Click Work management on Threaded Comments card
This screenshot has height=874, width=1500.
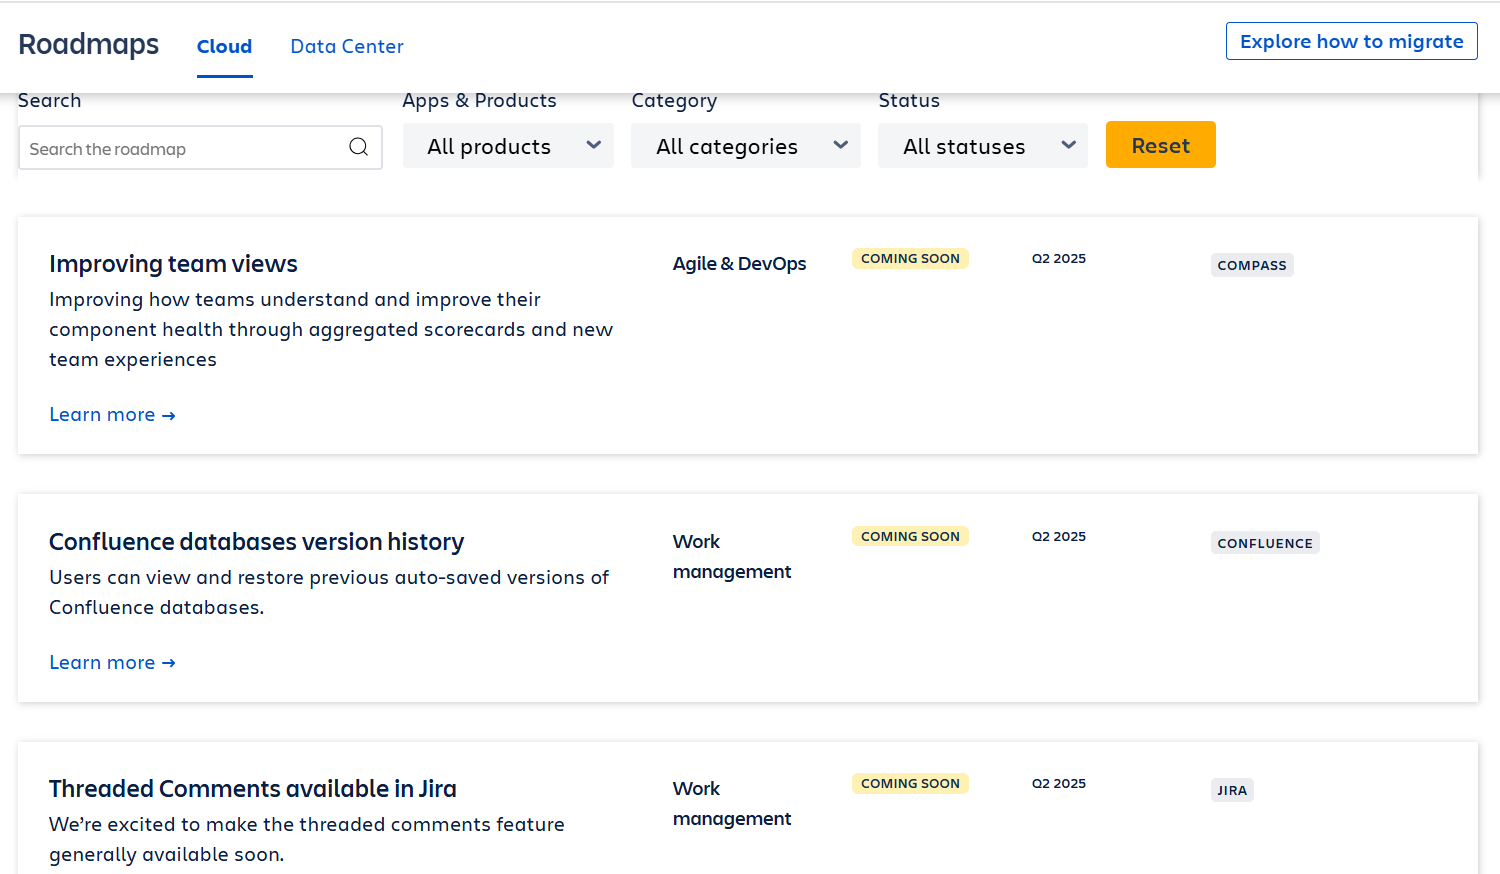[732, 803]
